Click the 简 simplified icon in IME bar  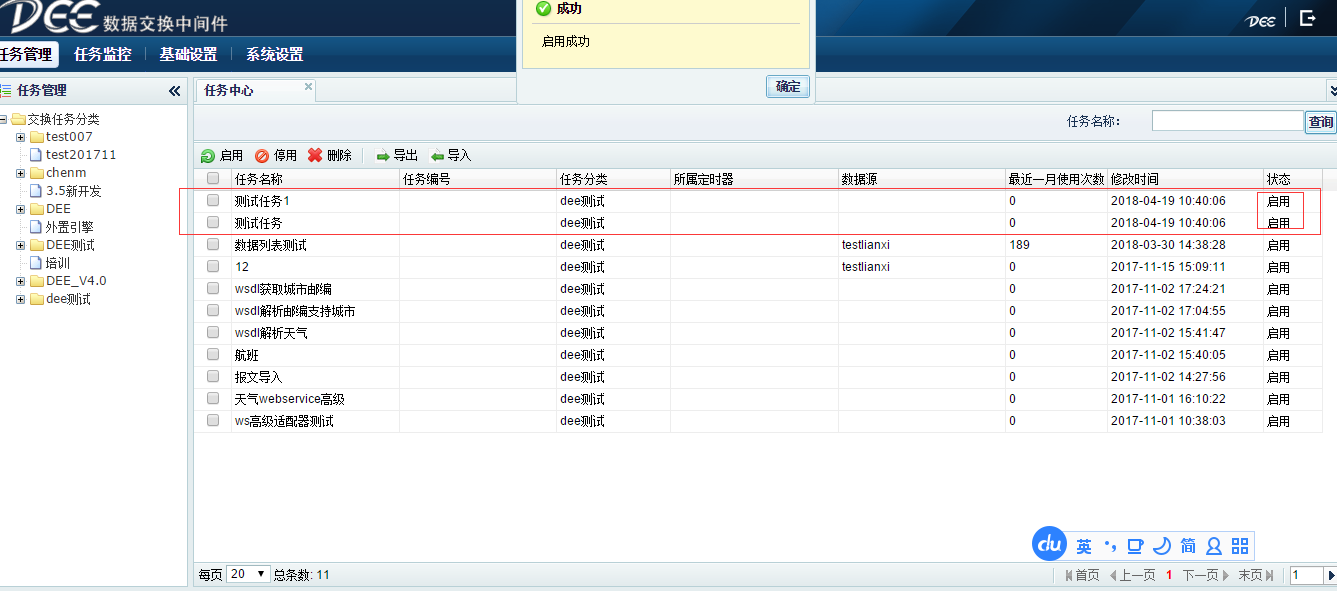1188,546
